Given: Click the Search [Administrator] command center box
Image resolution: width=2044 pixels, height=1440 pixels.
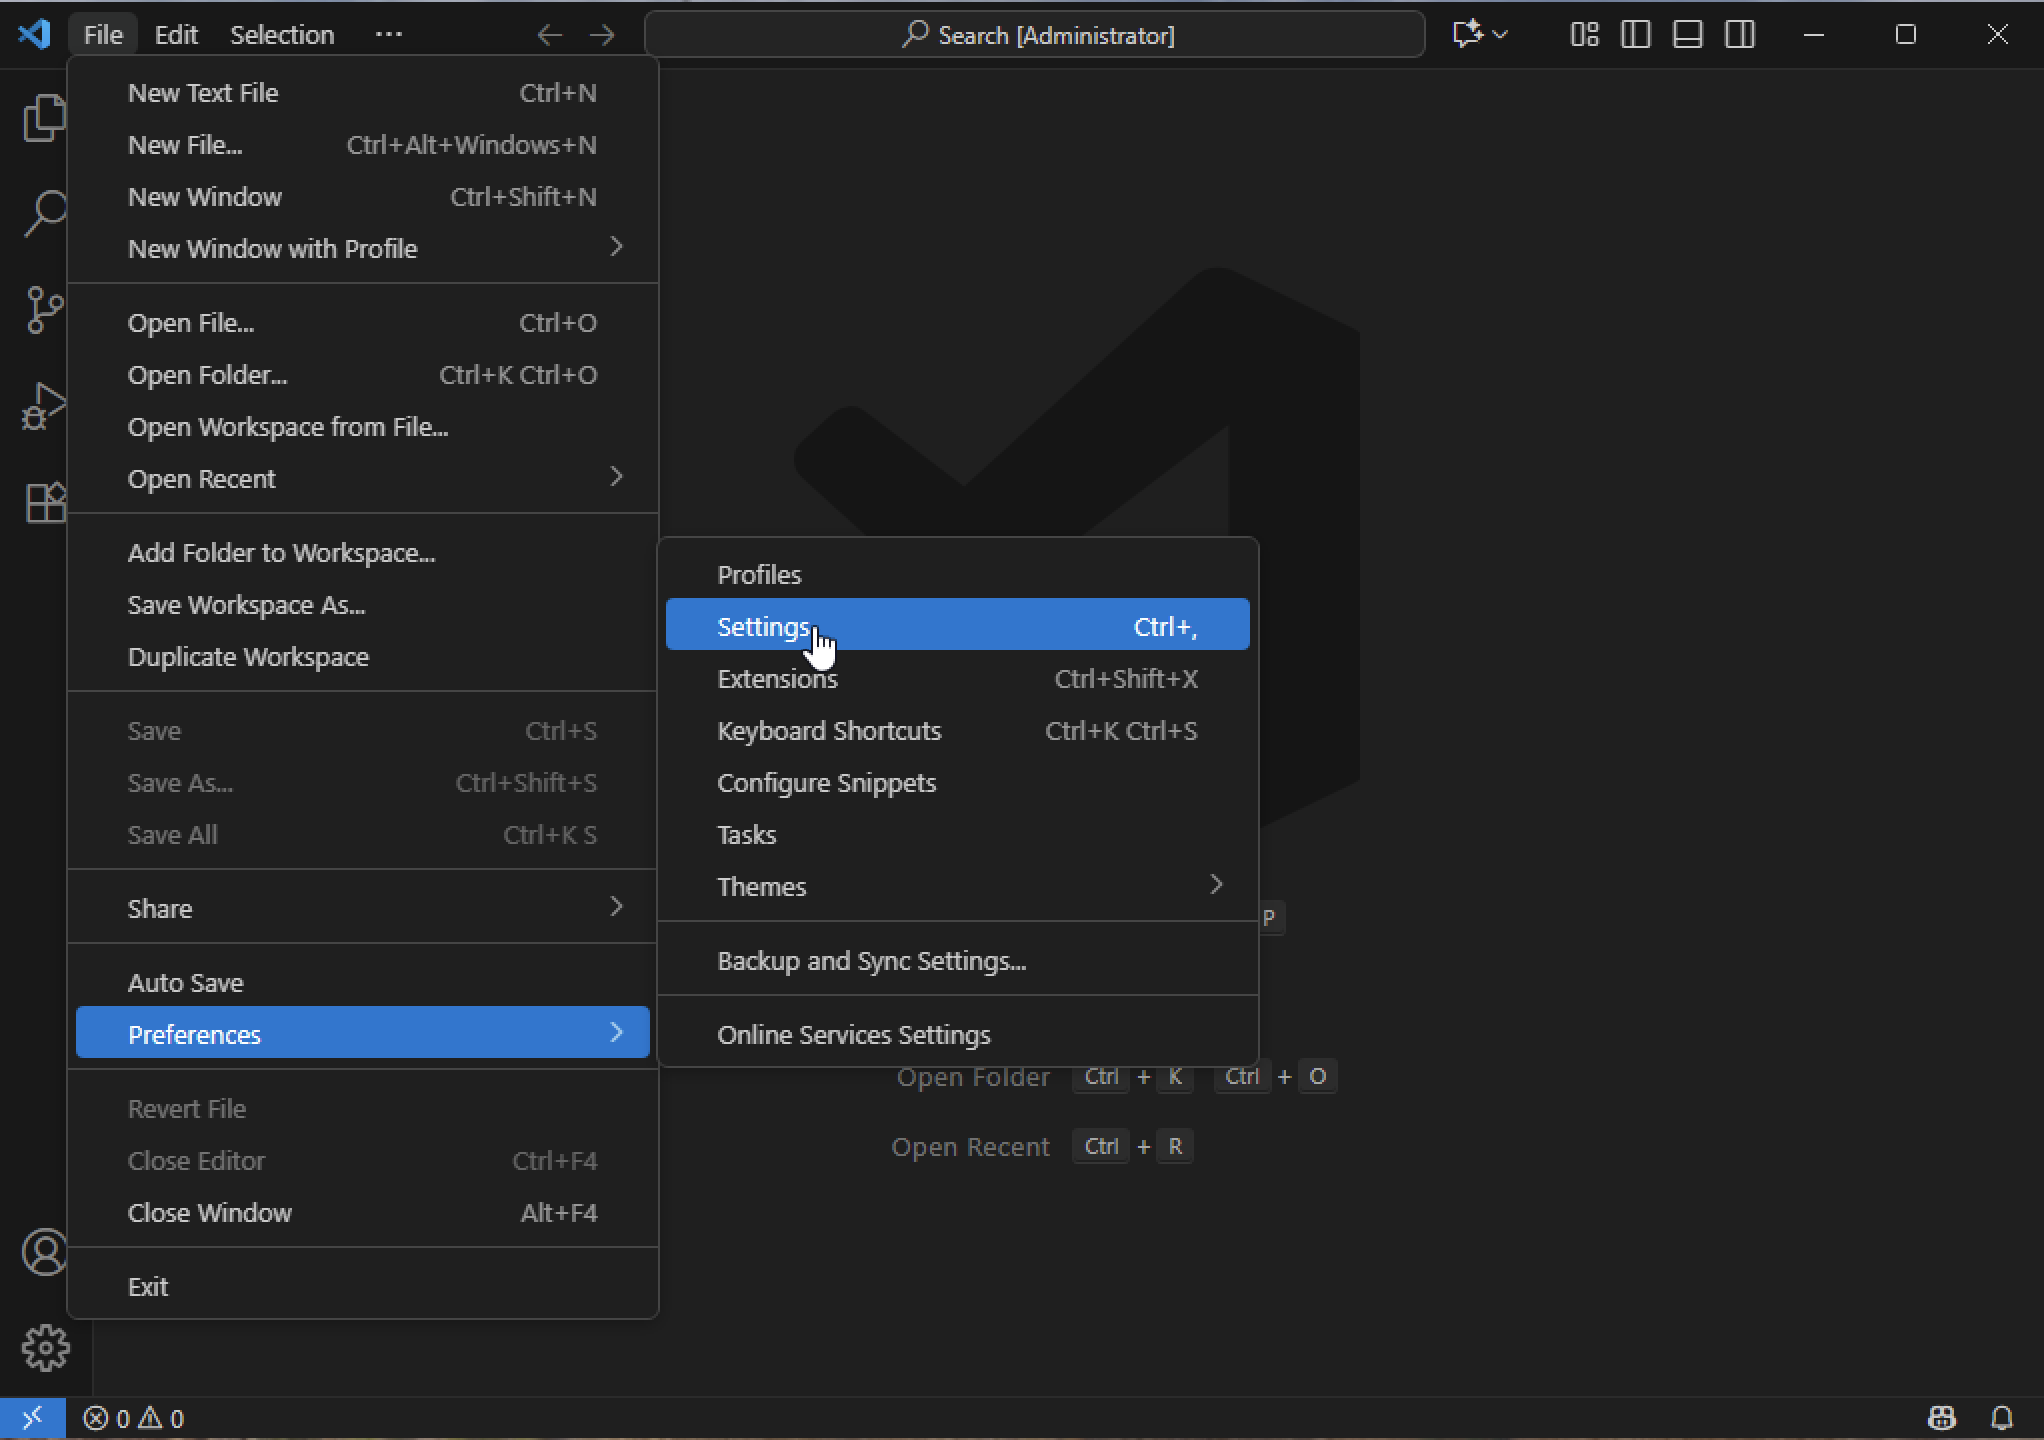Looking at the screenshot, I should point(1035,35).
